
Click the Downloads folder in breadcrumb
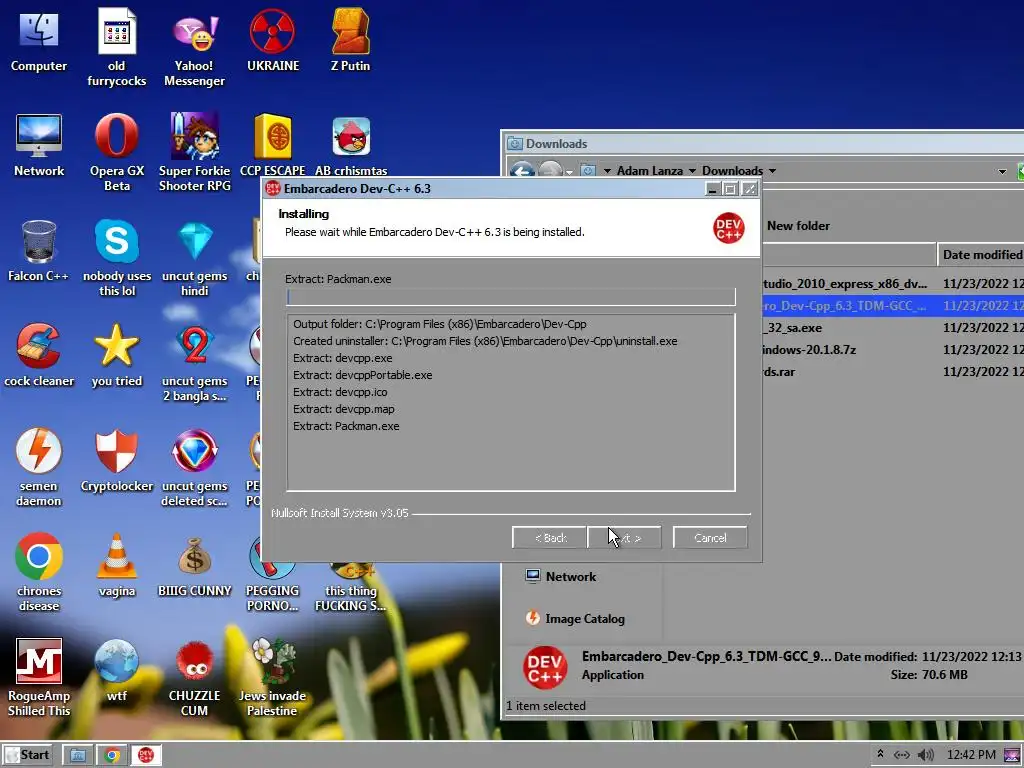tap(732, 171)
